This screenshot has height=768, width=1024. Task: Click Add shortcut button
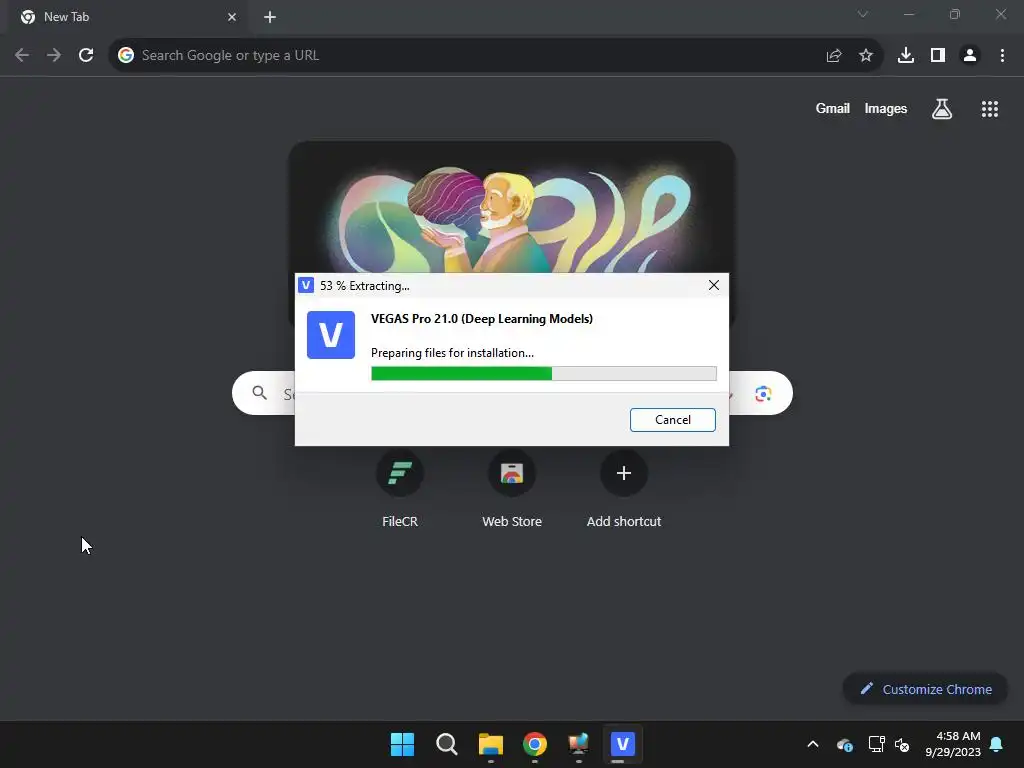pos(624,487)
